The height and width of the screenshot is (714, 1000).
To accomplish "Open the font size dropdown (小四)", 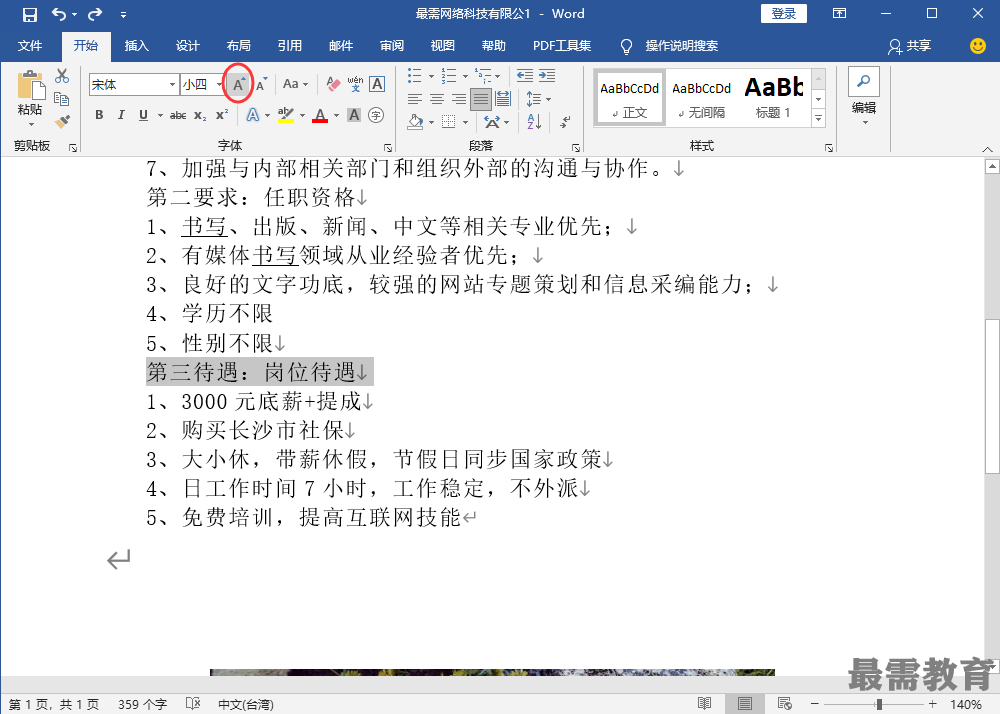I will tap(219, 84).
